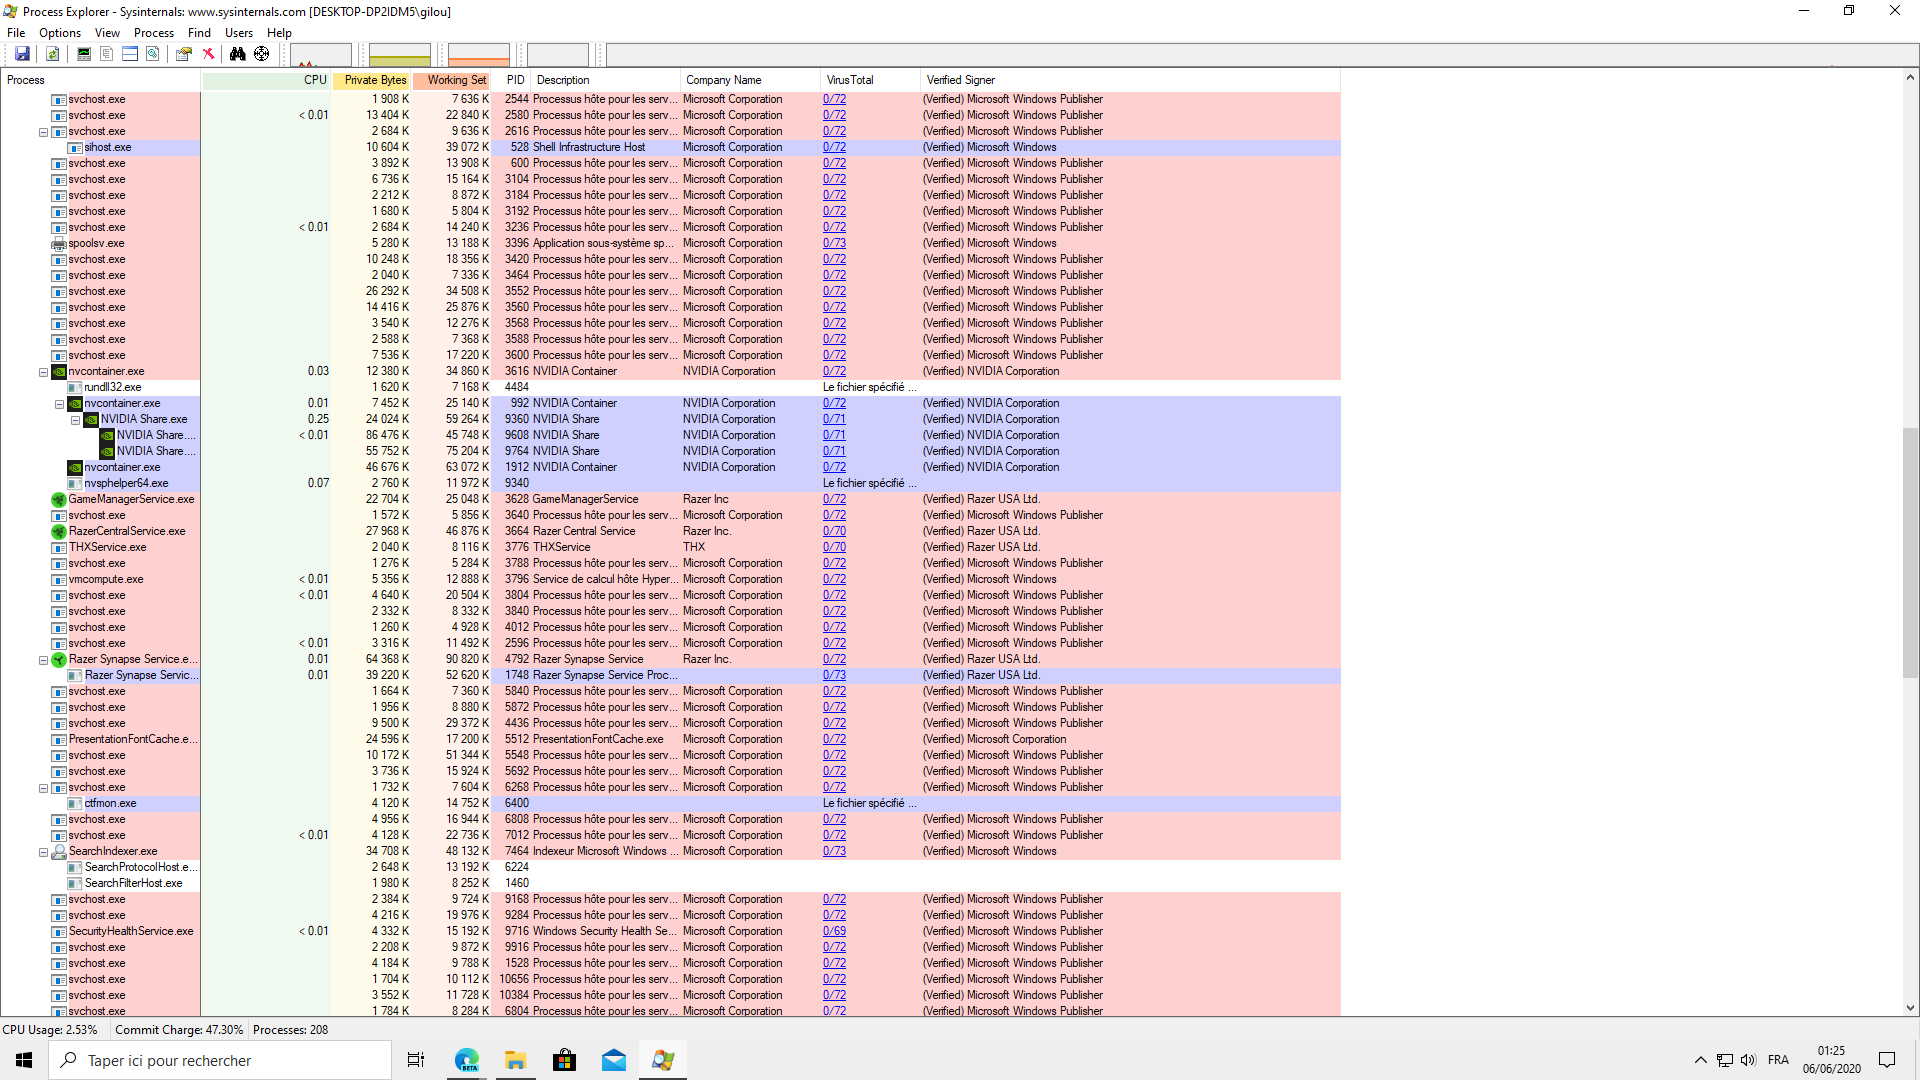Collapse the SearchIndexer.exe tree node
The width and height of the screenshot is (1920, 1080).
click(x=43, y=852)
